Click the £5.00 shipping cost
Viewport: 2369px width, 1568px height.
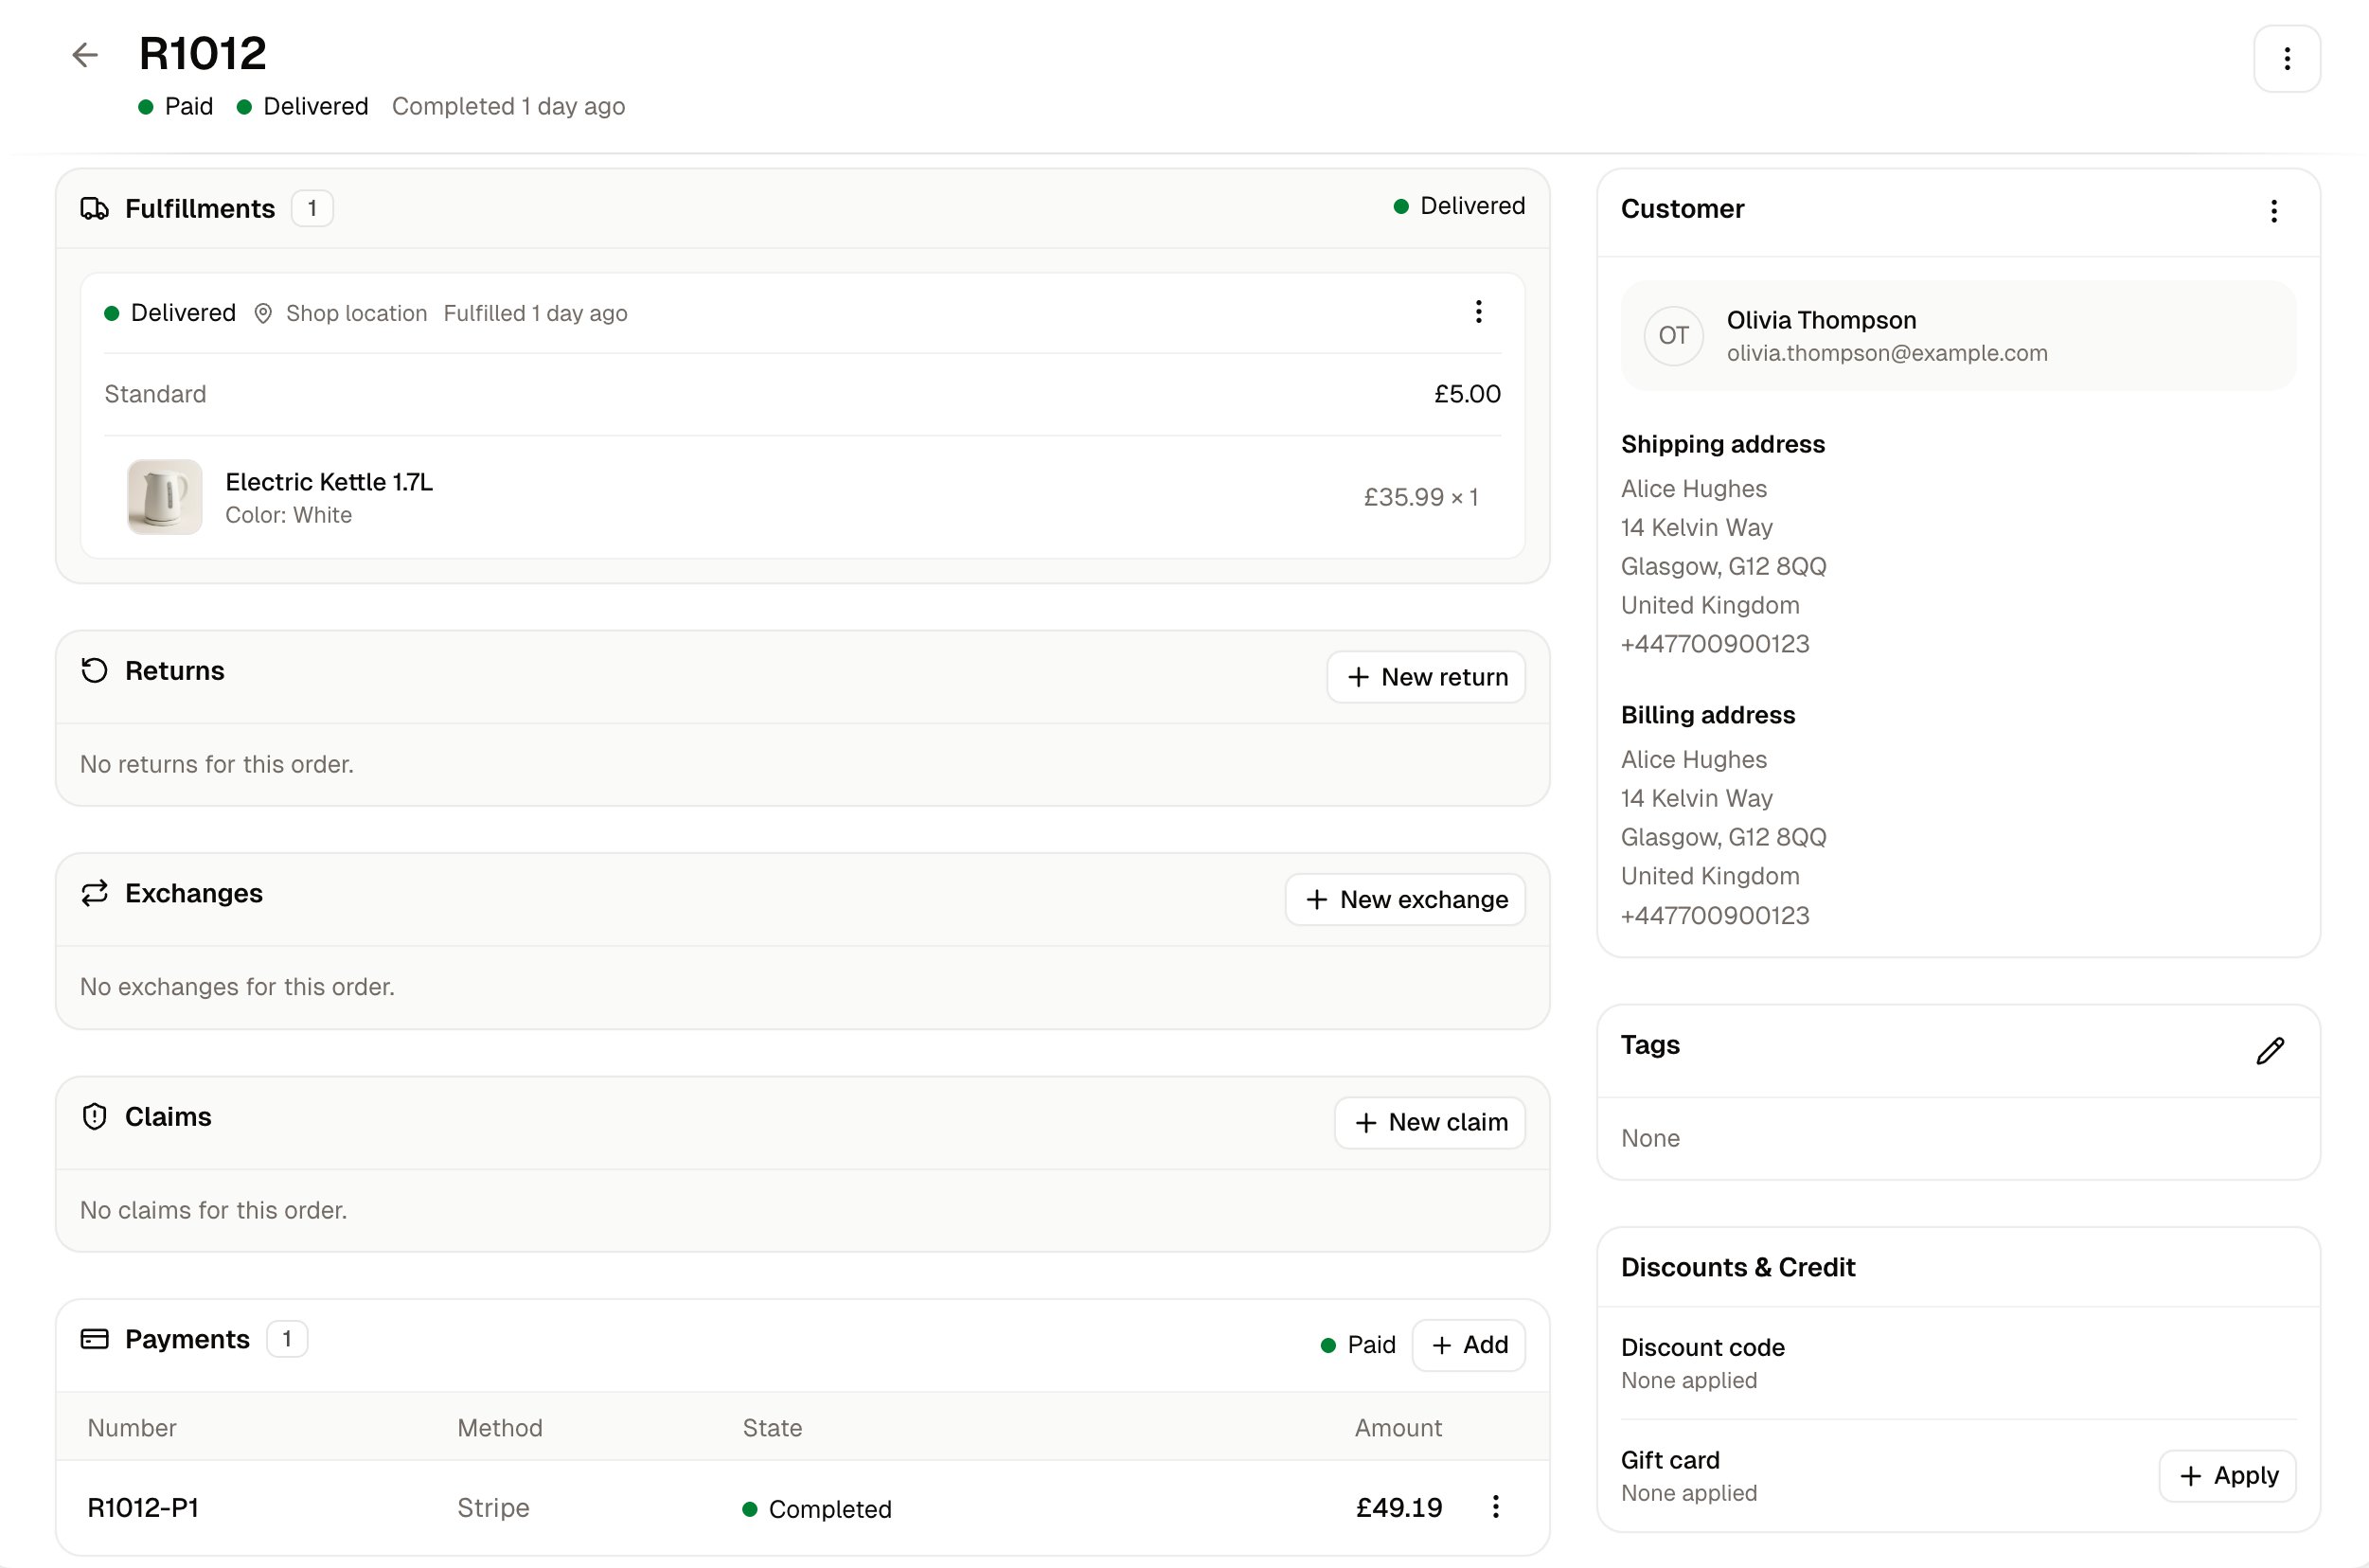1467,394
